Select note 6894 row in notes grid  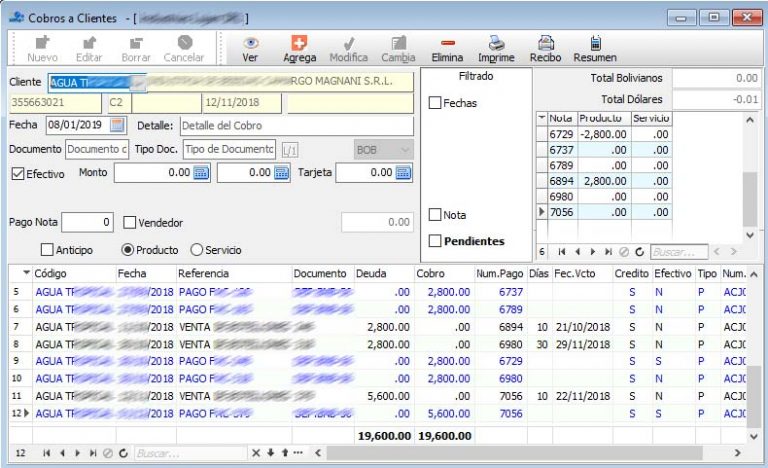point(604,181)
